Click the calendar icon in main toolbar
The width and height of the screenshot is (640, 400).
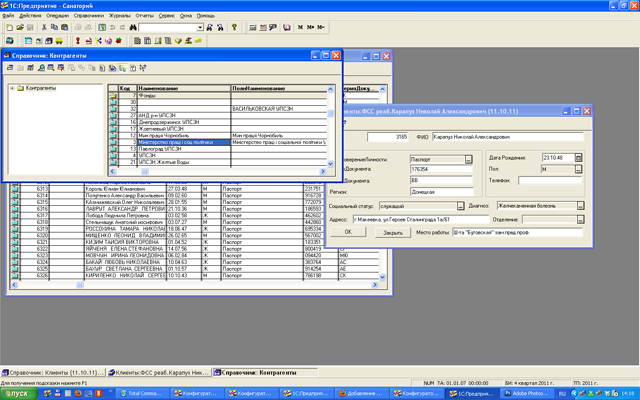(x=263, y=27)
